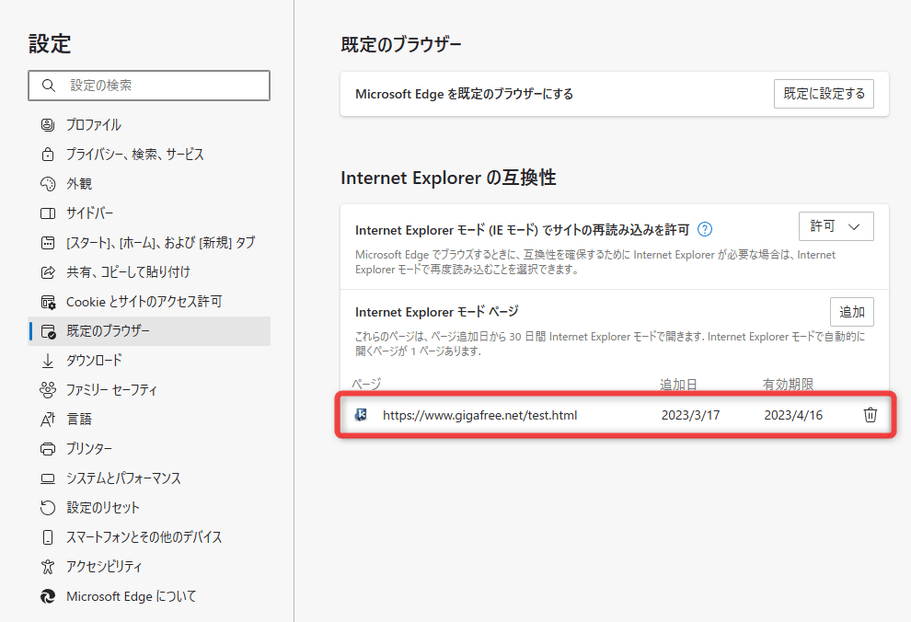Go to ダウンロード settings

point(94,361)
